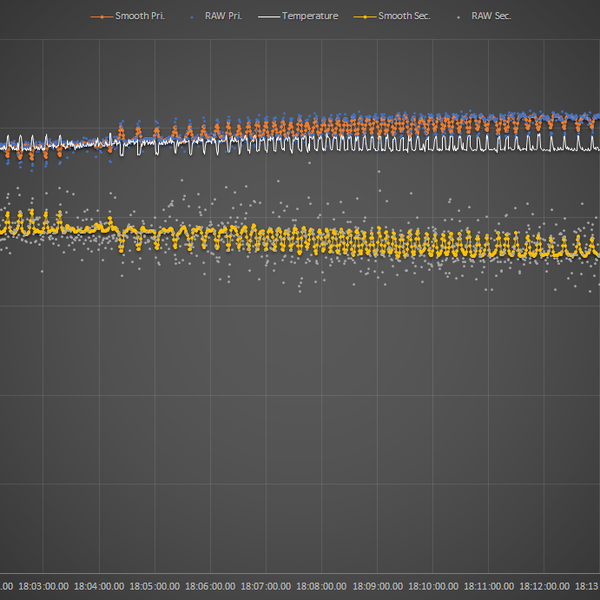The width and height of the screenshot is (600, 600).
Task: Select the Smooth Pri. legend entry
Action: point(127,16)
